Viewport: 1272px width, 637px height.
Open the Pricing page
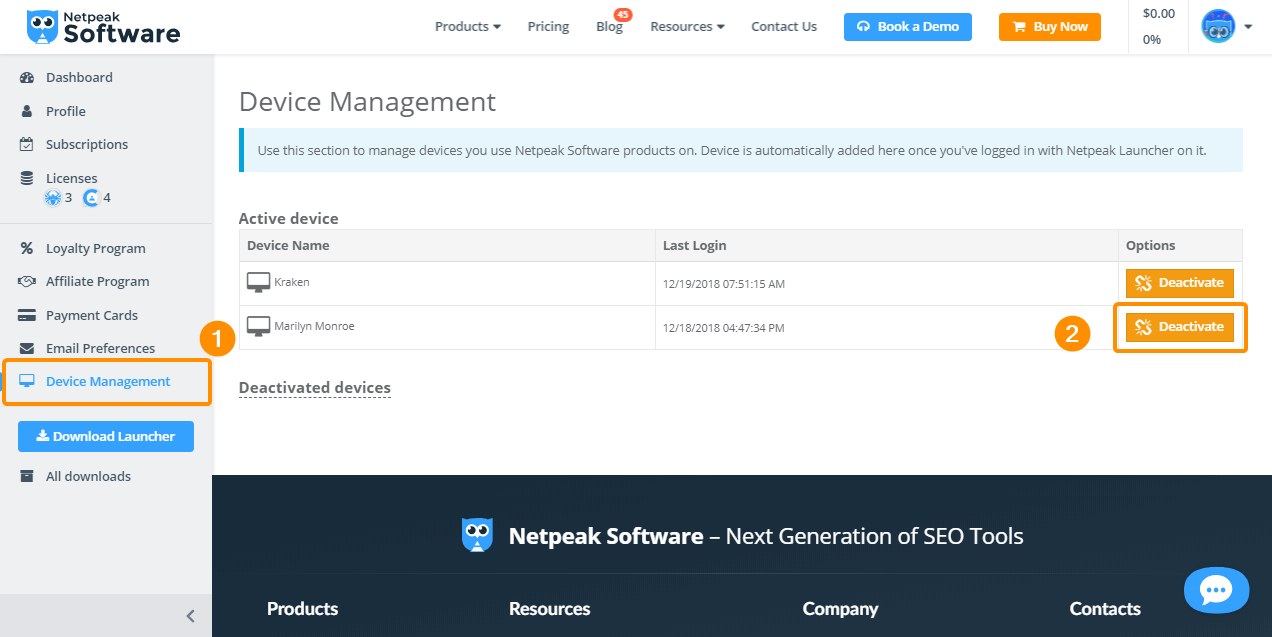548,27
